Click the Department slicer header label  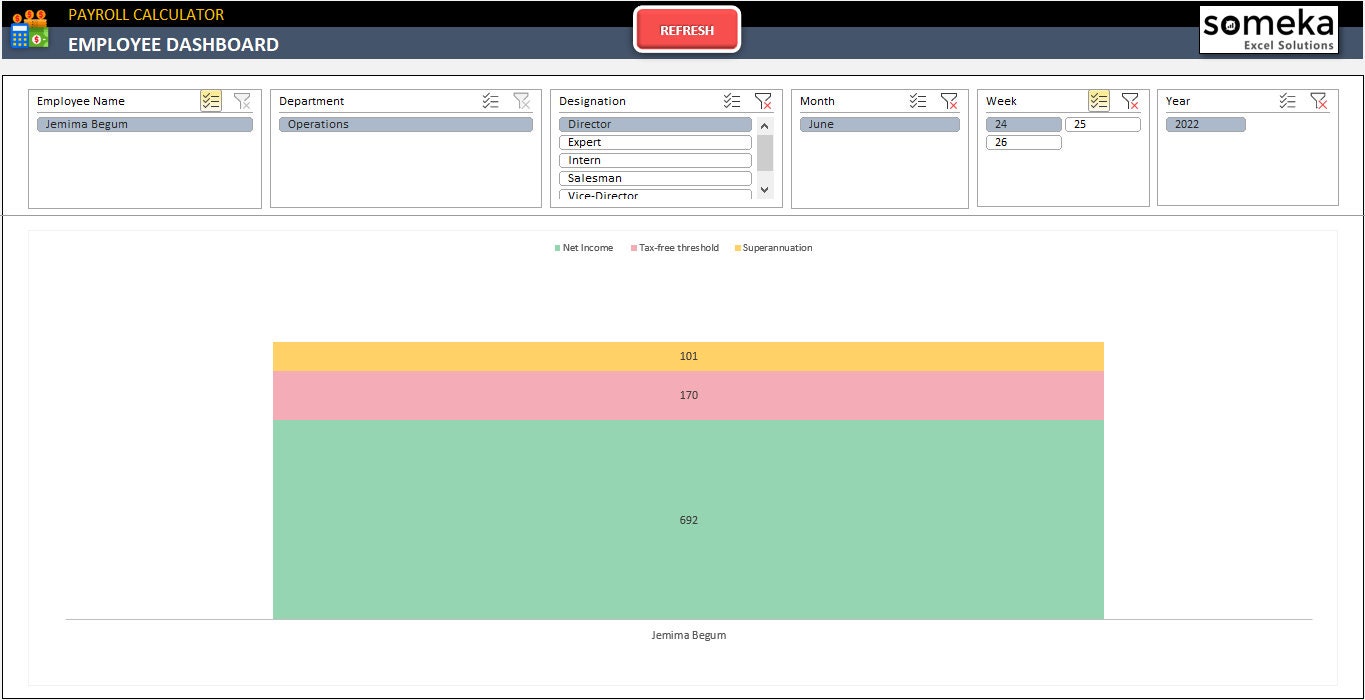[311, 101]
